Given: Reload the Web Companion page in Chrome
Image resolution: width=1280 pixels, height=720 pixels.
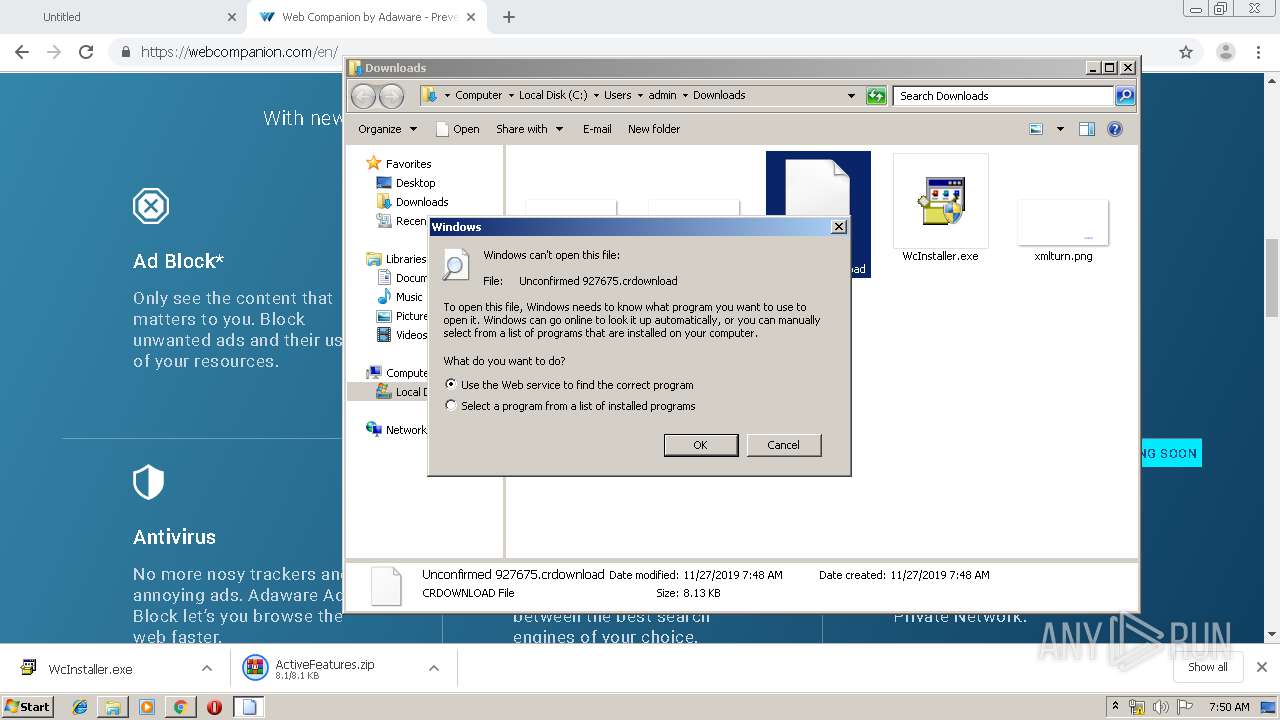Looking at the screenshot, I should click(86, 52).
